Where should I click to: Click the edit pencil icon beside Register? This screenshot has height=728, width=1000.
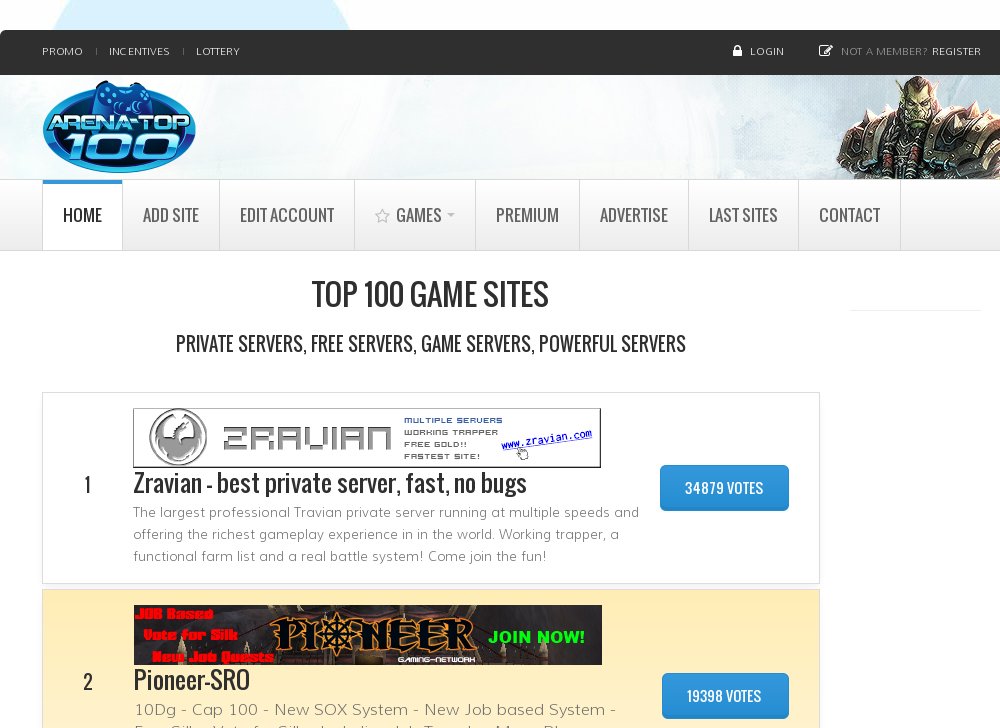coord(825,51)
